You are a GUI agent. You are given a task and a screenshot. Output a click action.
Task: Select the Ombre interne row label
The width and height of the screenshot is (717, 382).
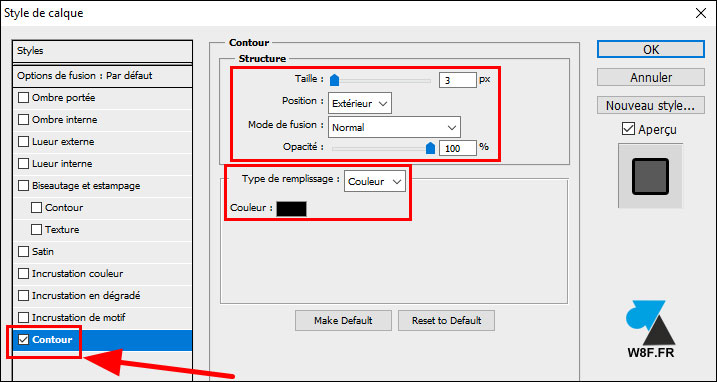click(x=64, y=120)
